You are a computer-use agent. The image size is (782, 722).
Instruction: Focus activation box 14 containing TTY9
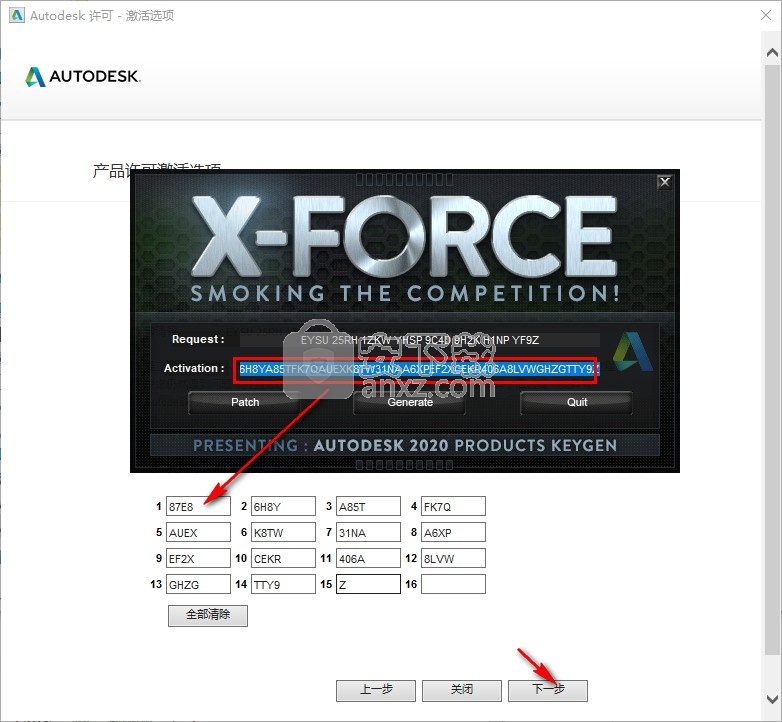pyautogui.click(x=283, y=584)
